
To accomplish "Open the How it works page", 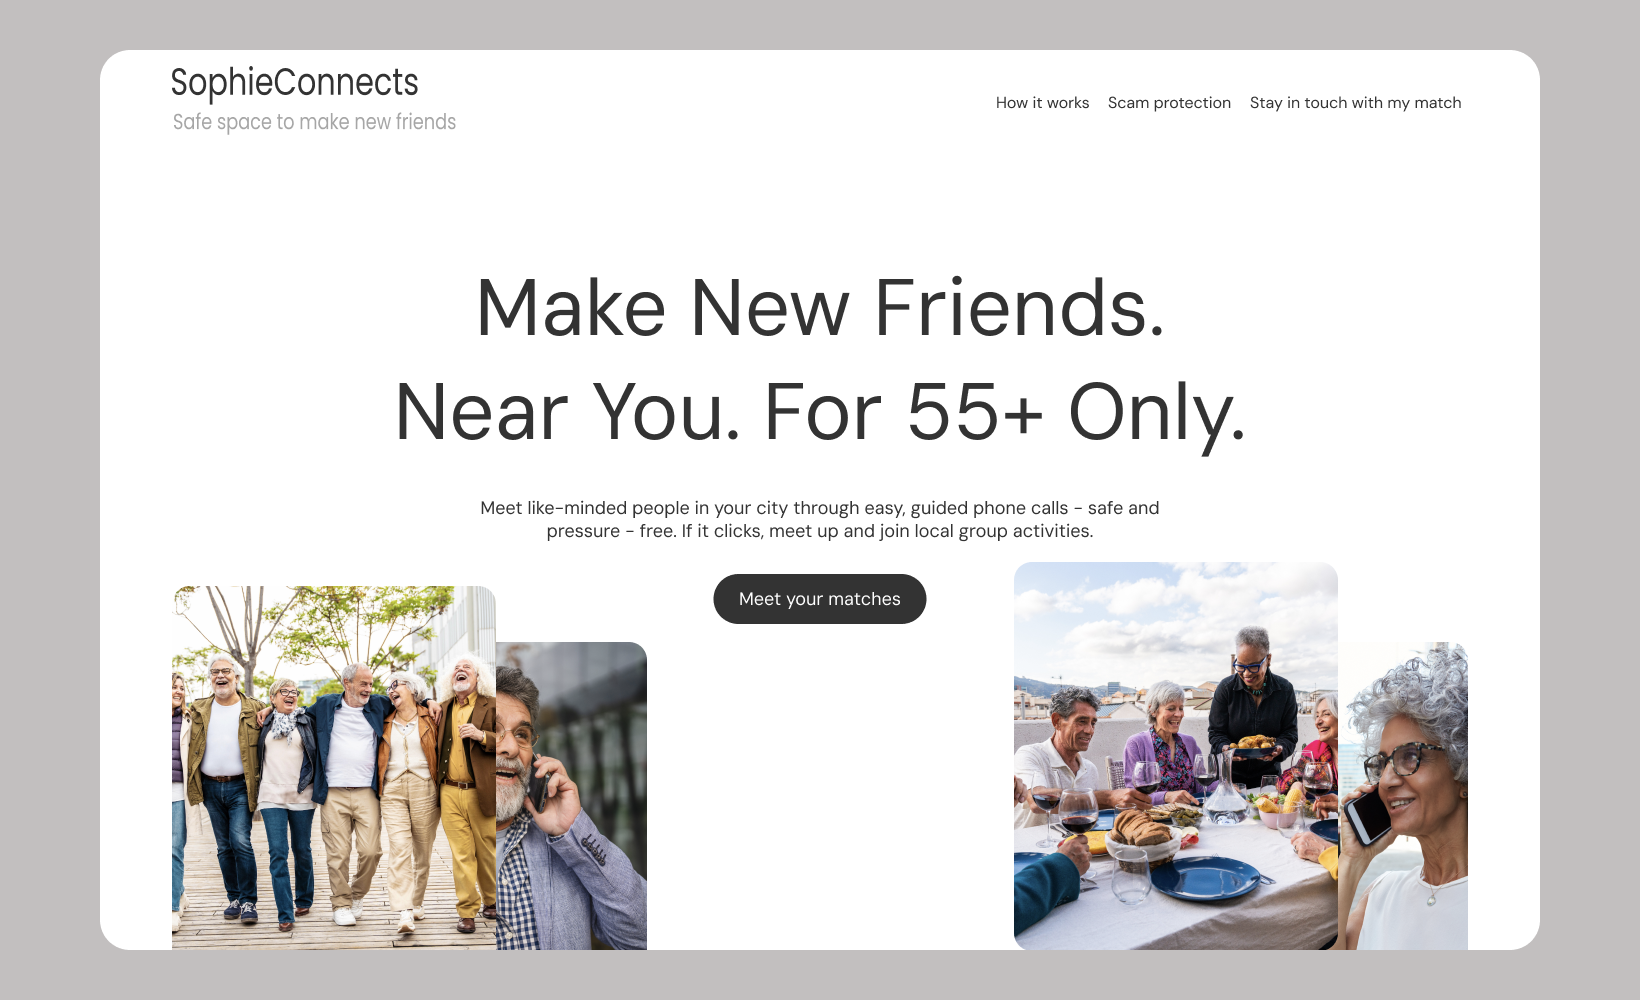I will [1042, 103].
